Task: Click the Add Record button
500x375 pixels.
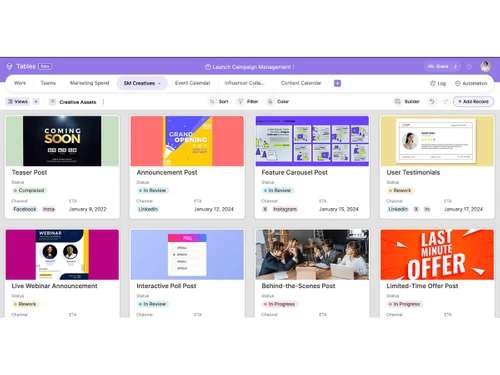Action: pyautogui.click(x=473, y=101)
